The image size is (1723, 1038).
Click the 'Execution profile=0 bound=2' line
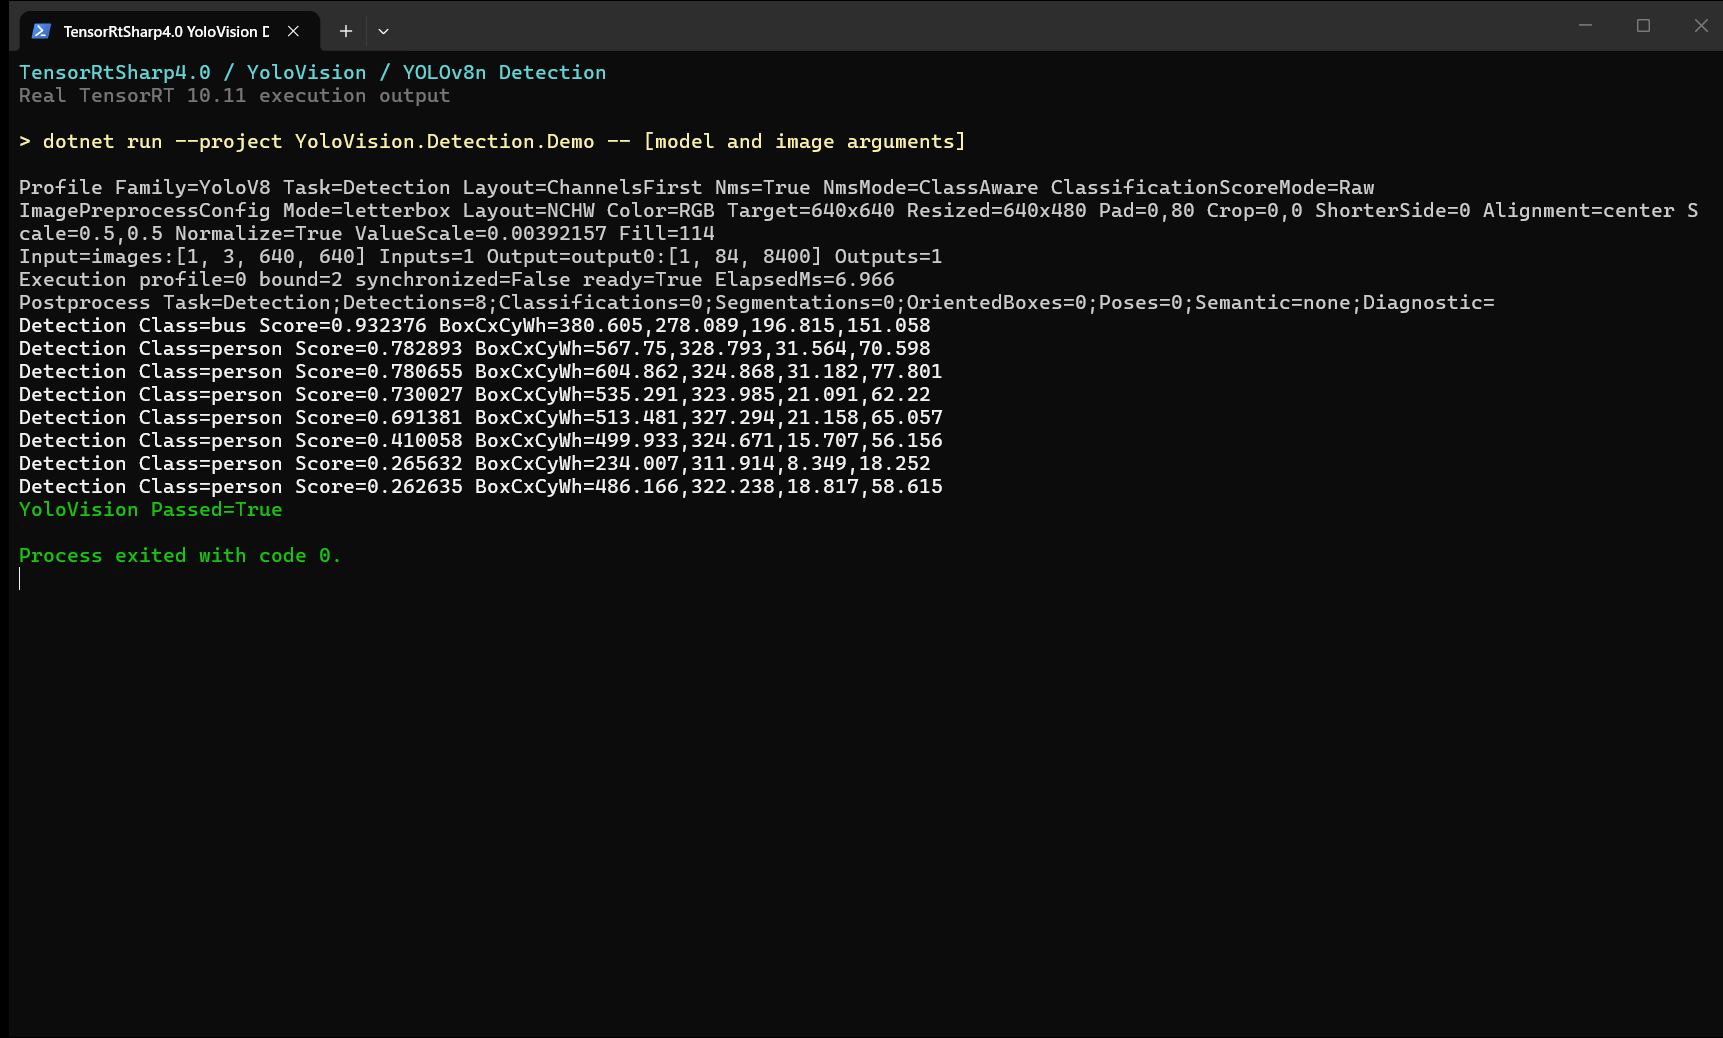(x=456, y=279)
